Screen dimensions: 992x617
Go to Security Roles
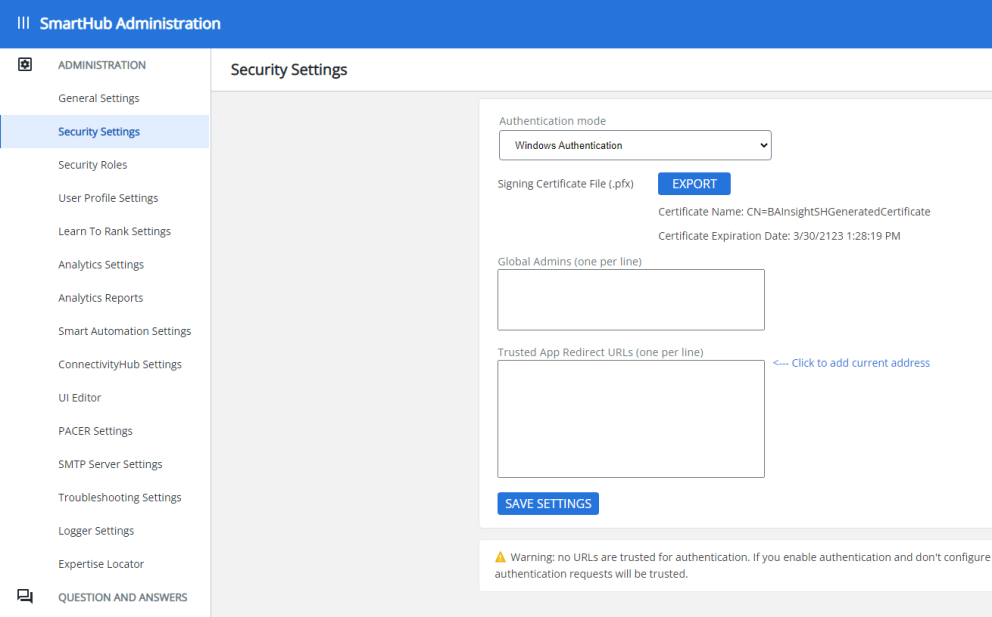(92, 165)
